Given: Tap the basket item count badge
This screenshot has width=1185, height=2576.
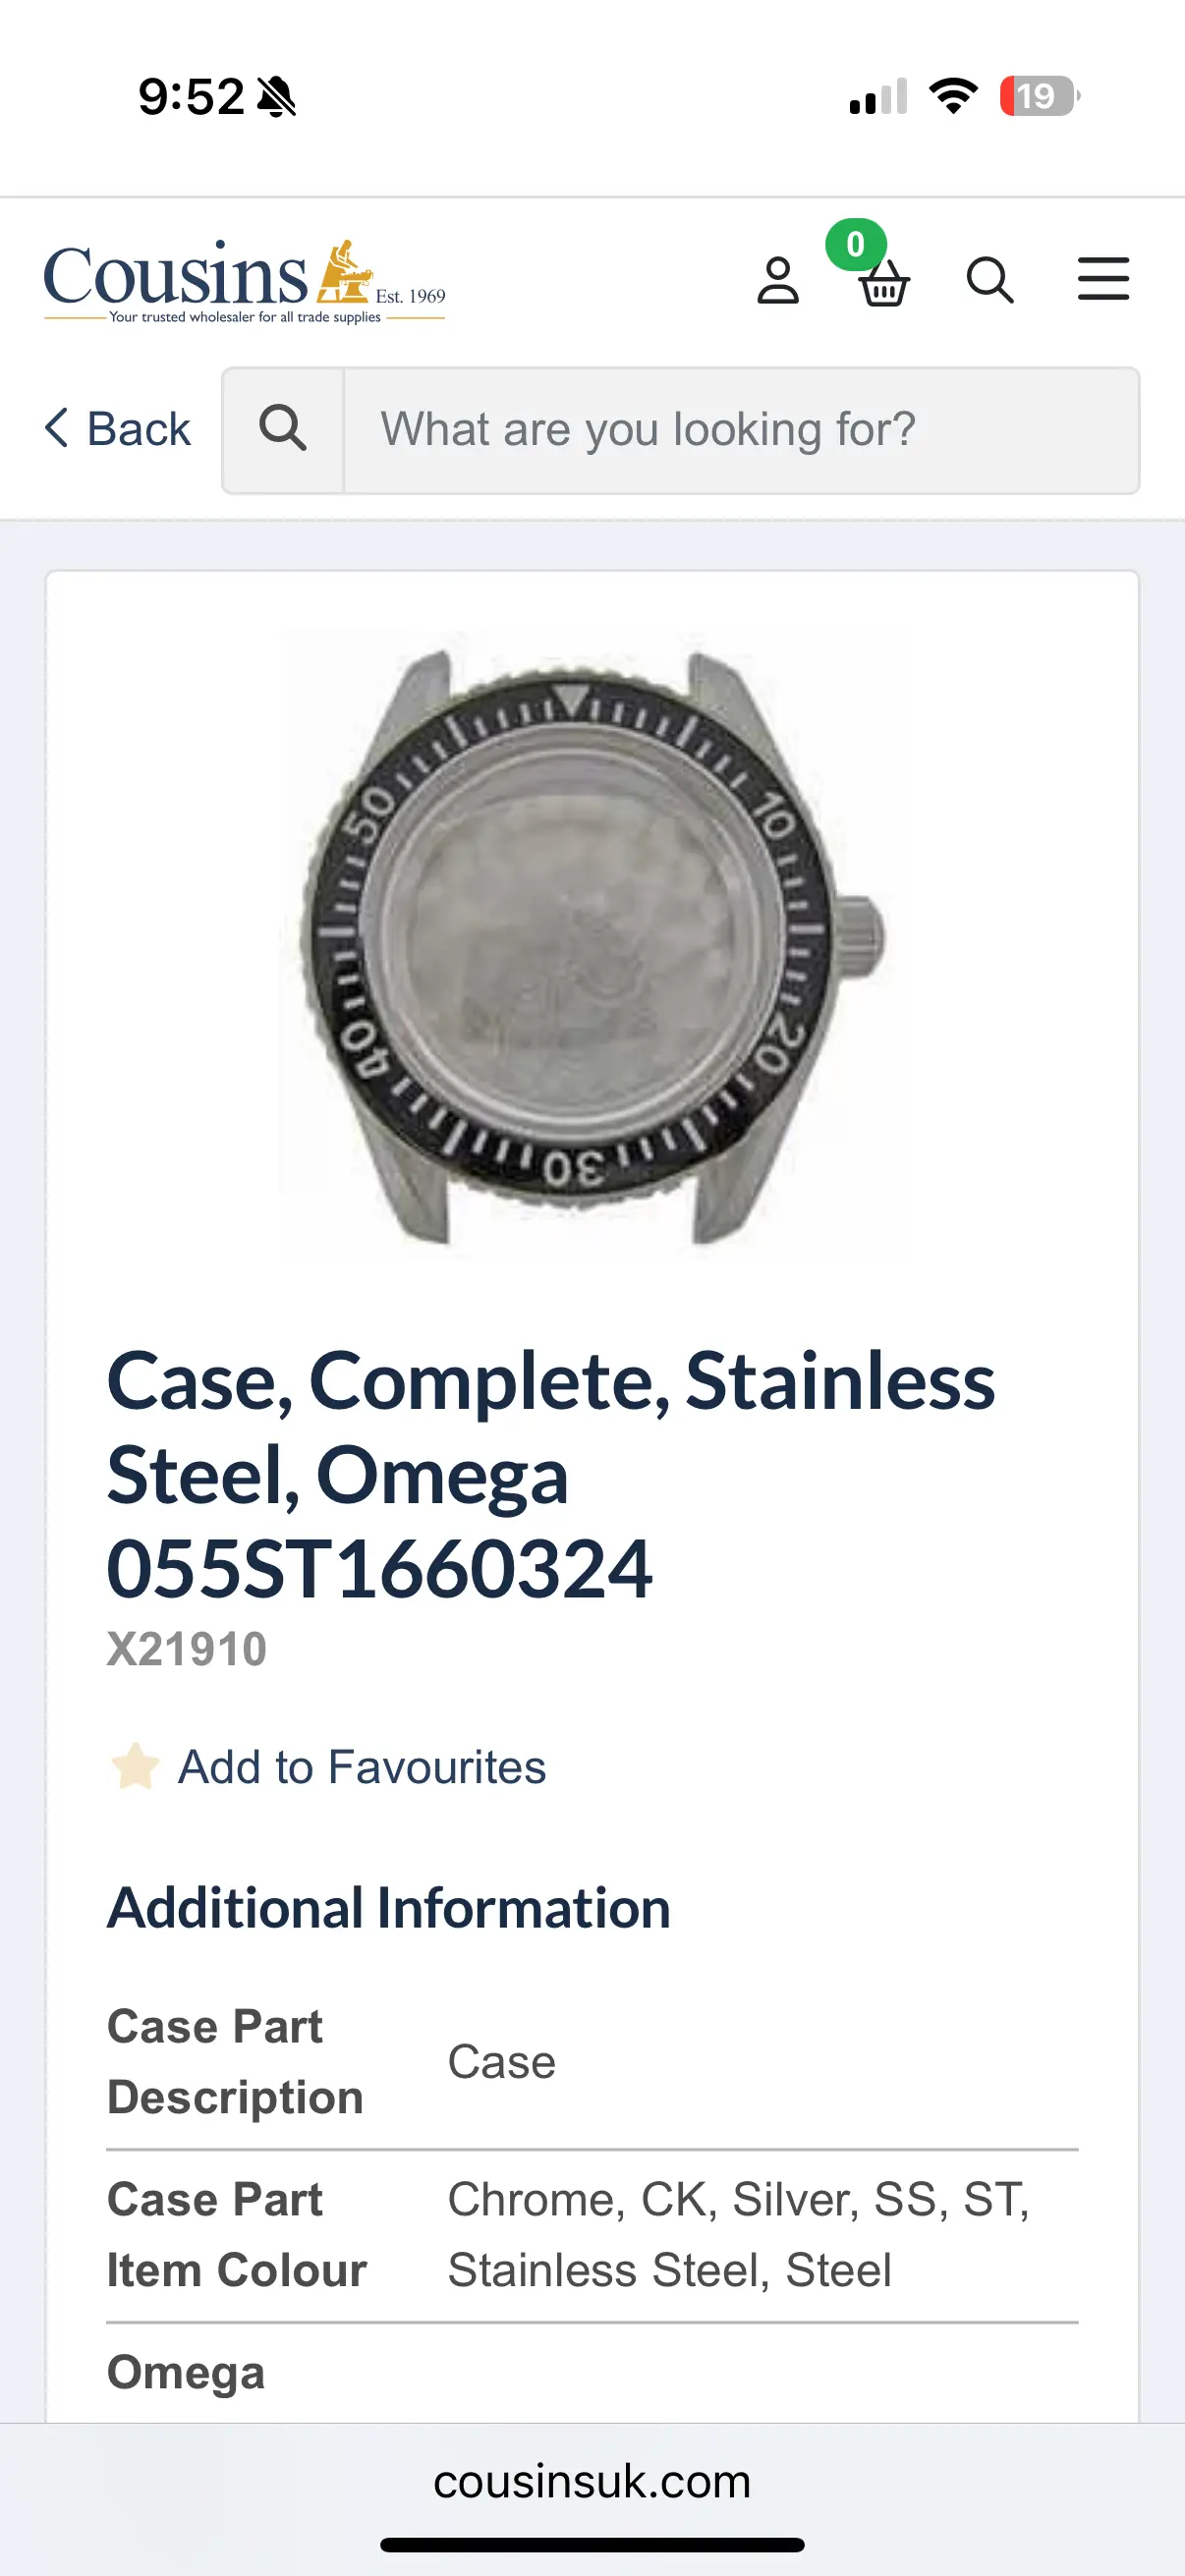Looking at the screenshot, I should pyautogui.click(x=855, y=244).
